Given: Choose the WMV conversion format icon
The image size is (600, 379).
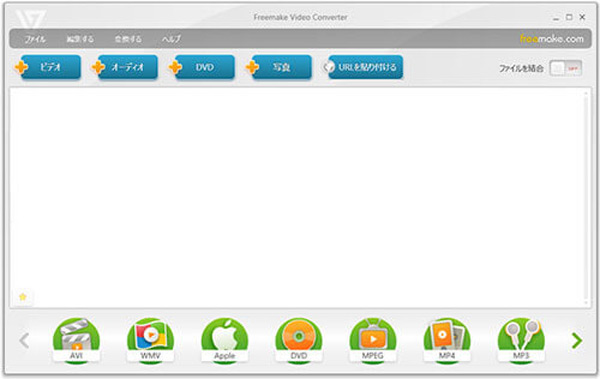Looking at the screenshot, I should 150,340.
